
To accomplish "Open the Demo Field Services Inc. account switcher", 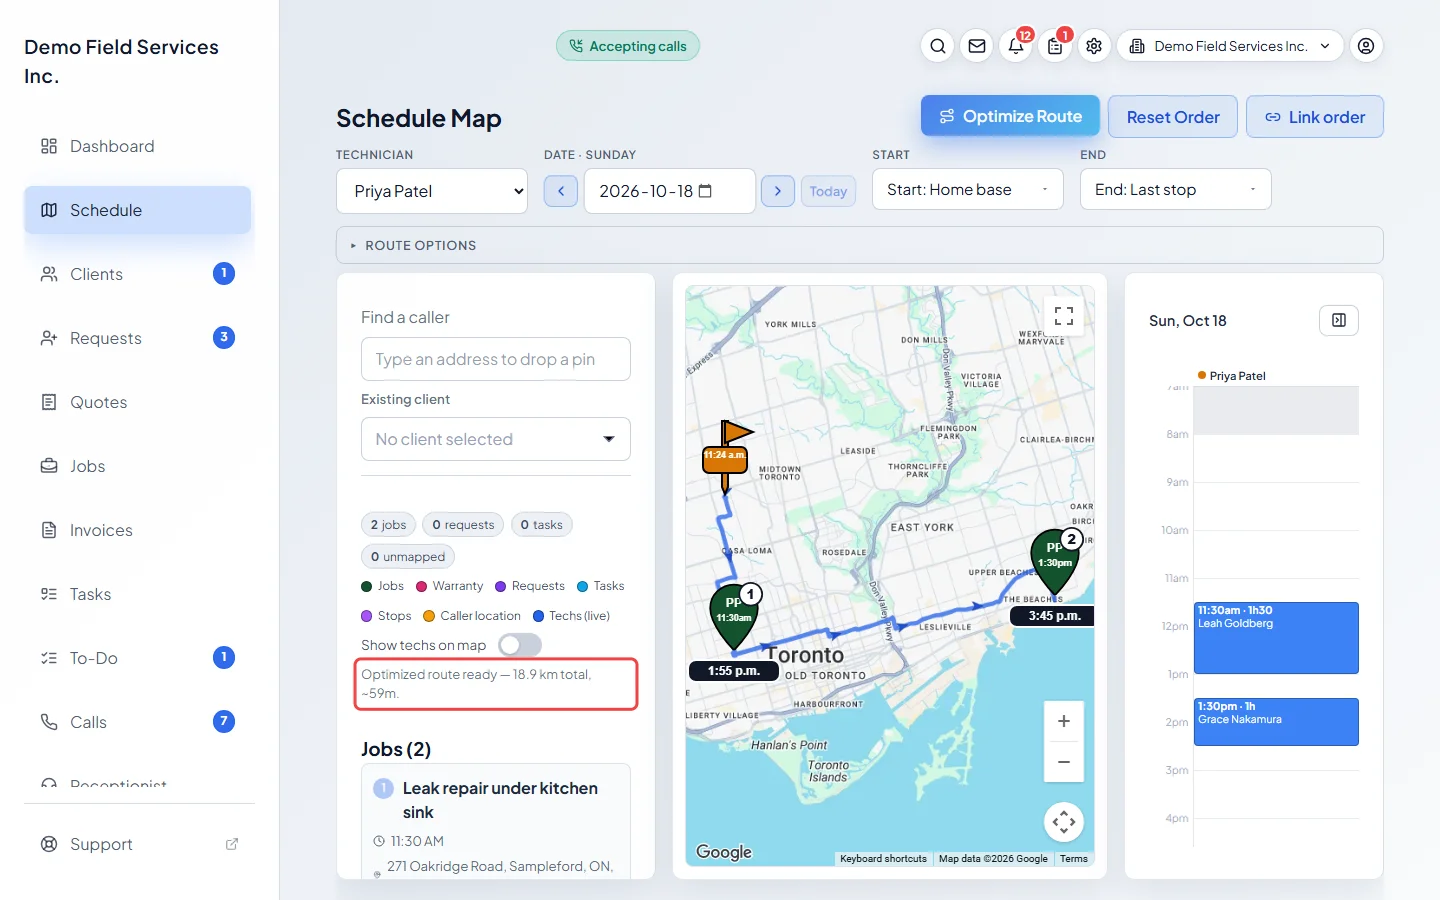I will pyautogui.click(x=1230, y=46).
